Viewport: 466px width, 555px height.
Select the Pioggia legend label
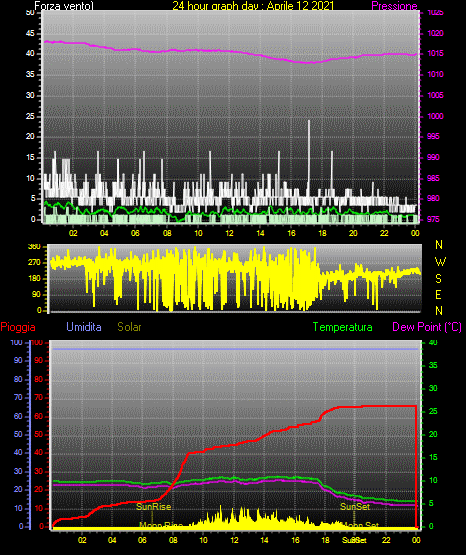[18, 327]
